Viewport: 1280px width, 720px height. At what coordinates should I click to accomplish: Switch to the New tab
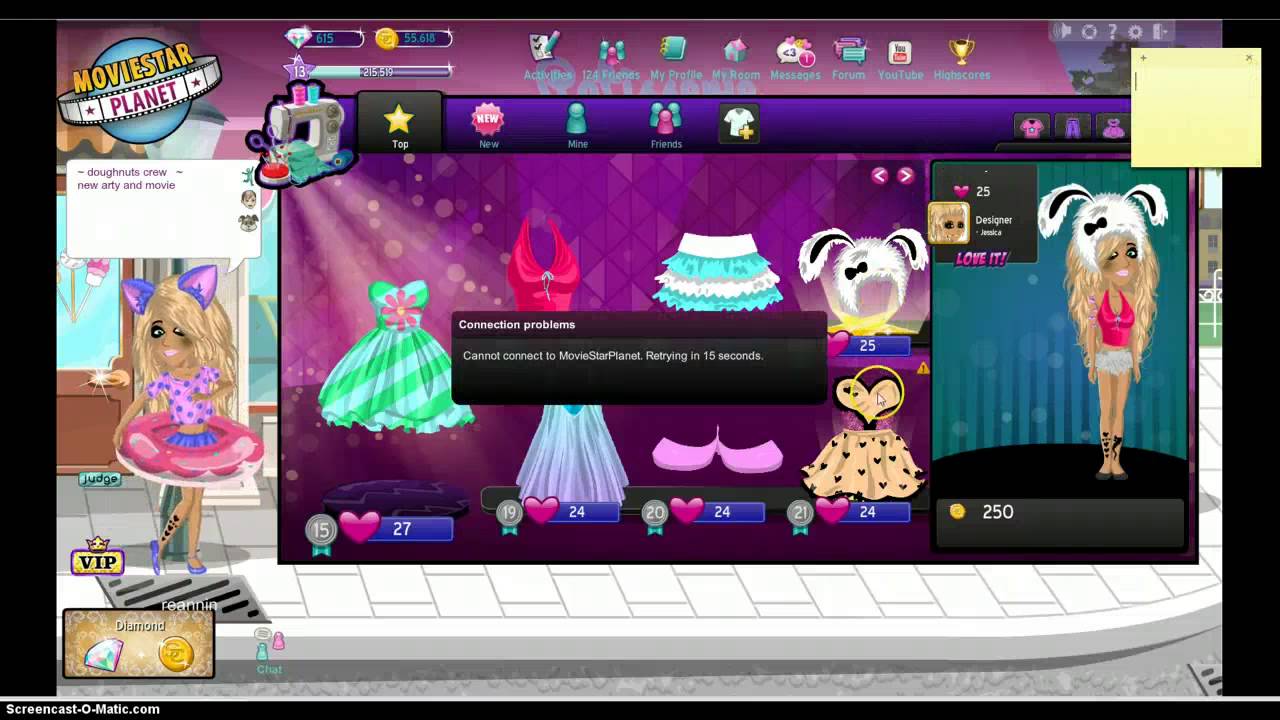pos(488,126)
